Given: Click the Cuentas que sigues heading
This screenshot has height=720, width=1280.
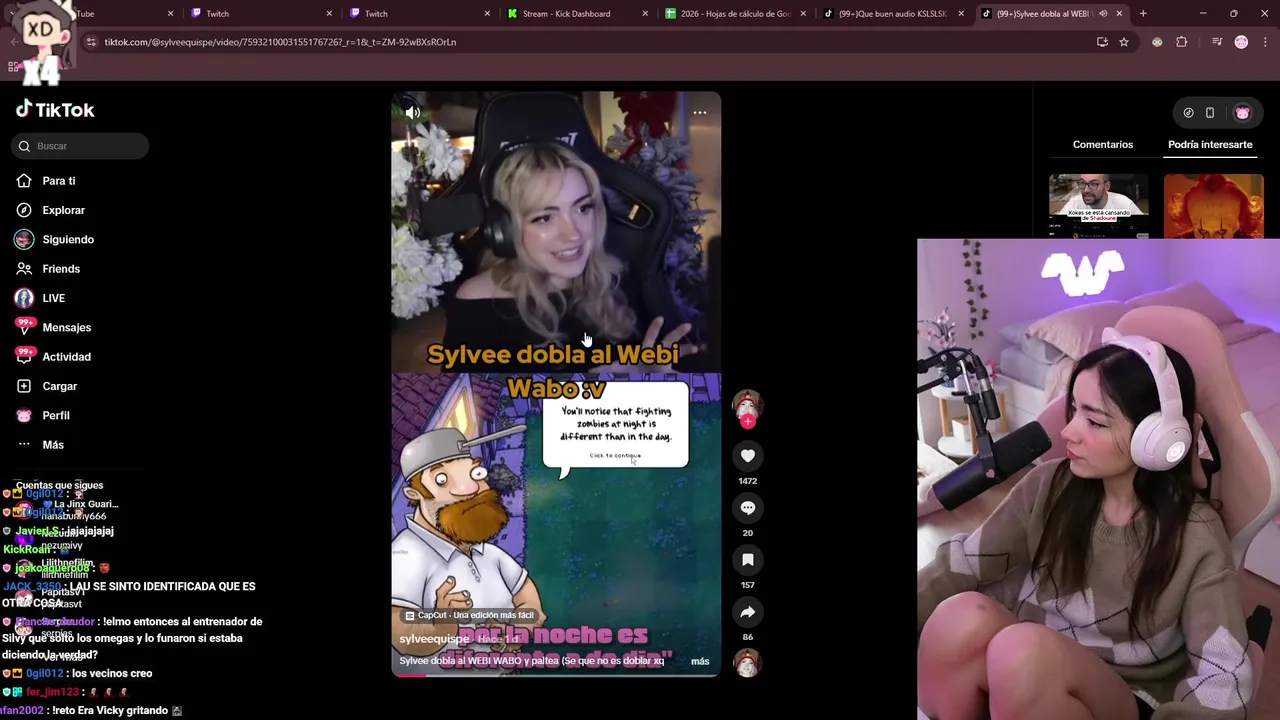Looking at the screenshot, I should [59, 486].
